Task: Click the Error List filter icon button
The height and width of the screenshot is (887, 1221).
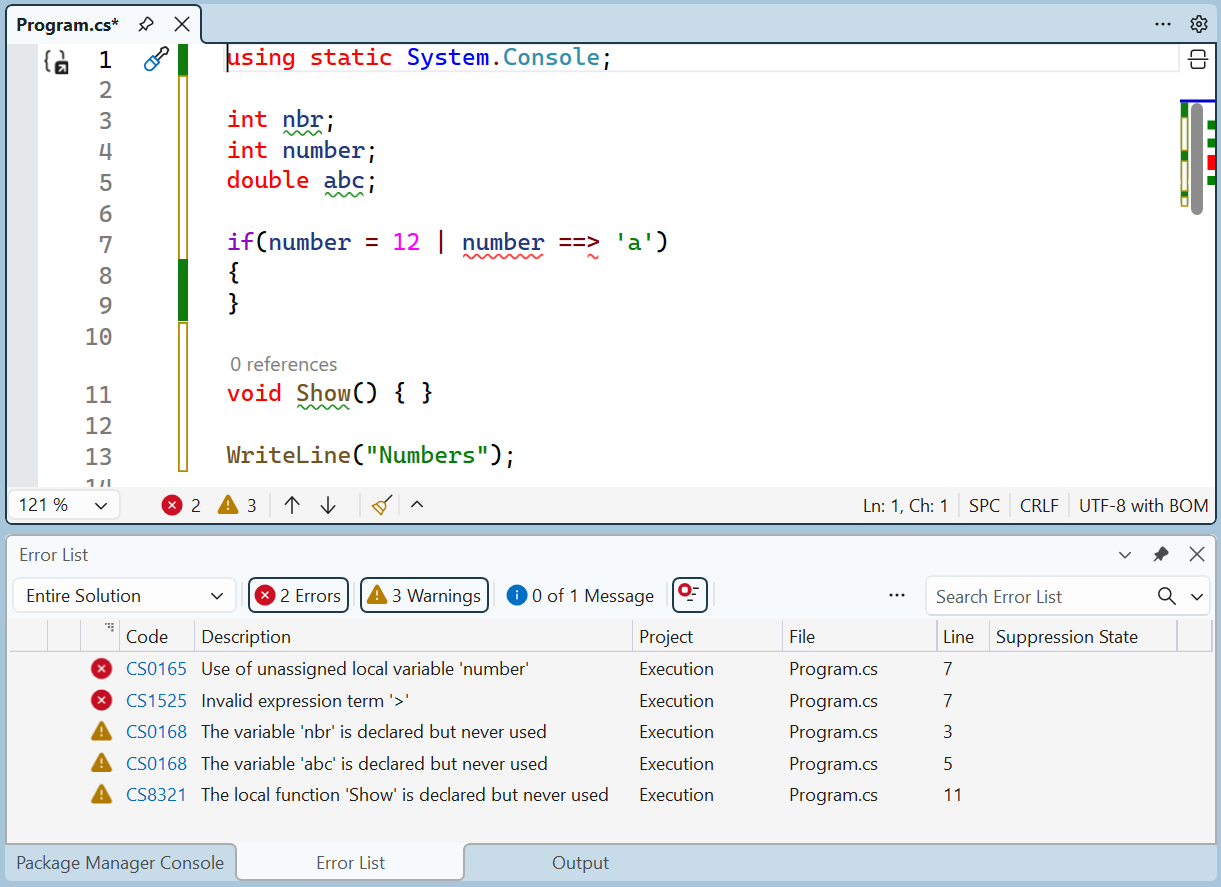Action: coord(689,595)
